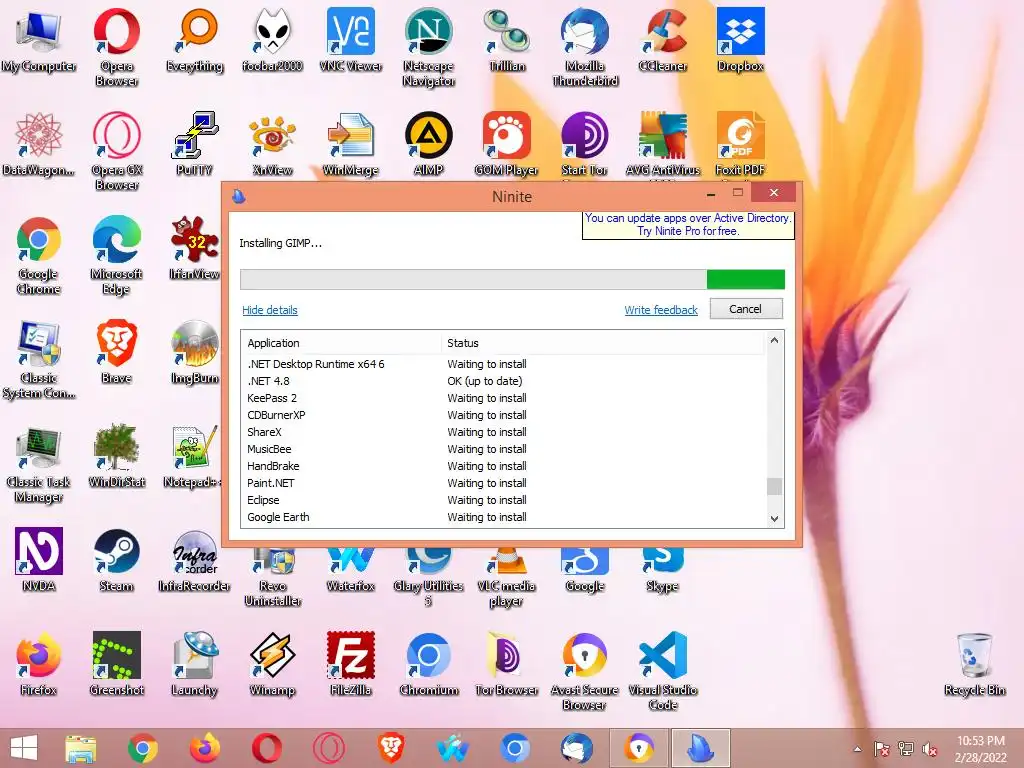Select the KeePass 2 row

pos(504,398)
